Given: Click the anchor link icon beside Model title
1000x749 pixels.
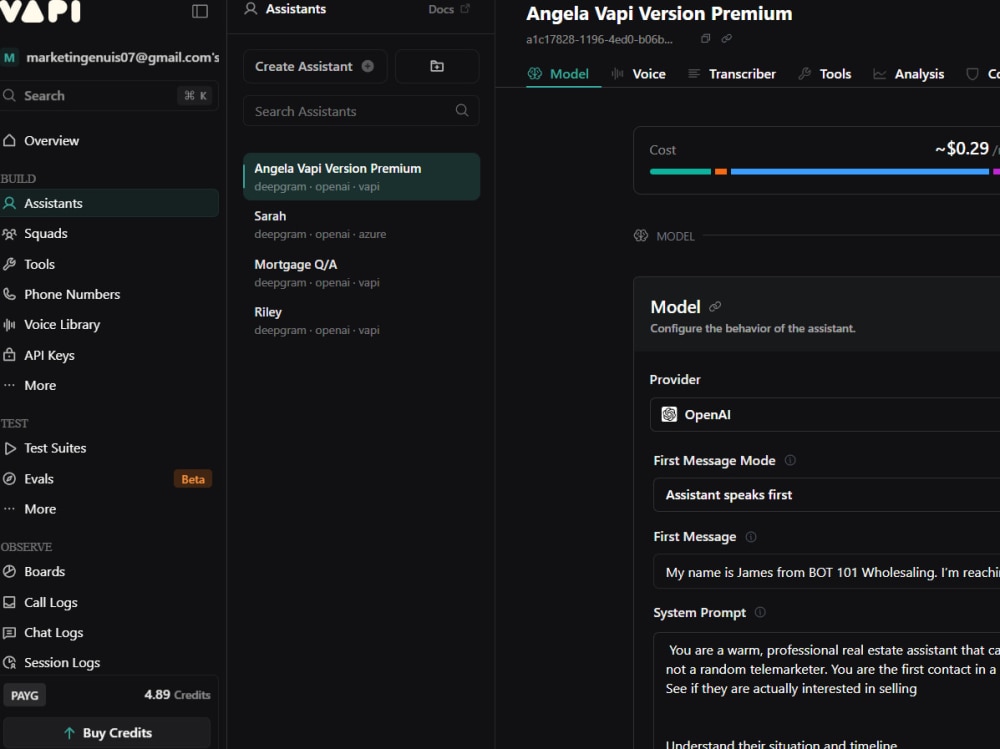Looking at the screenshot, I should [715, 307].
